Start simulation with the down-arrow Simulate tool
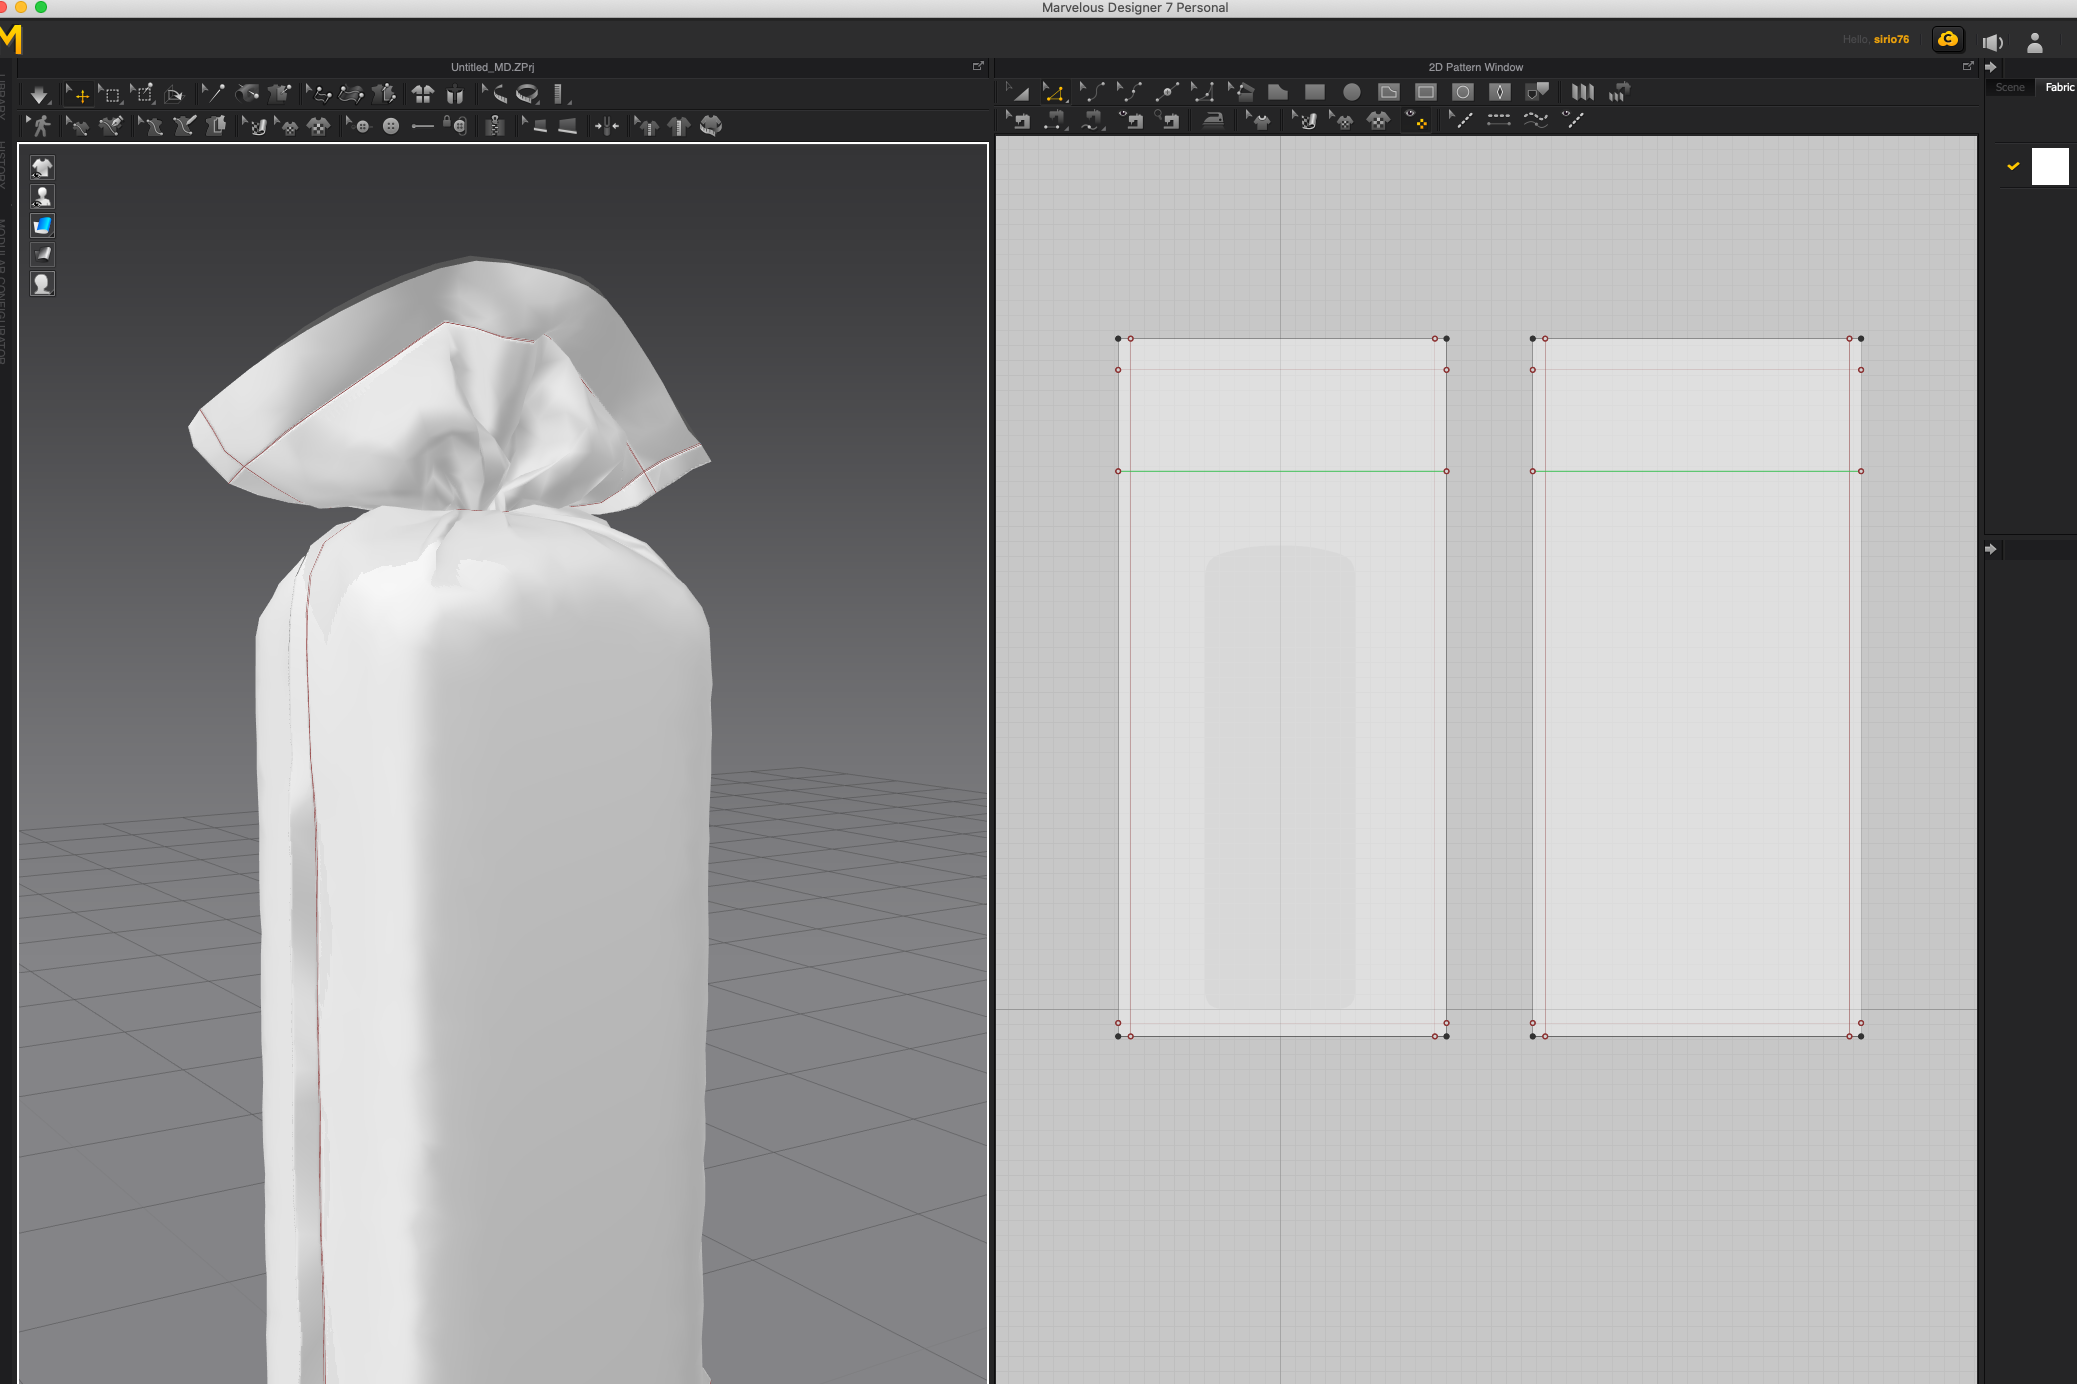This screenshot has width=2077, height=1384. click(x=38, y=95)
